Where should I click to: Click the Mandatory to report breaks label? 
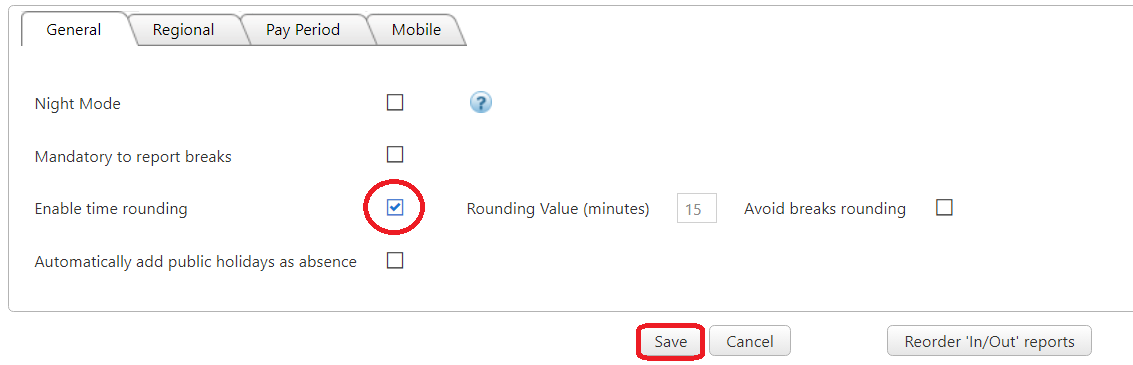[x=133, y=156]
